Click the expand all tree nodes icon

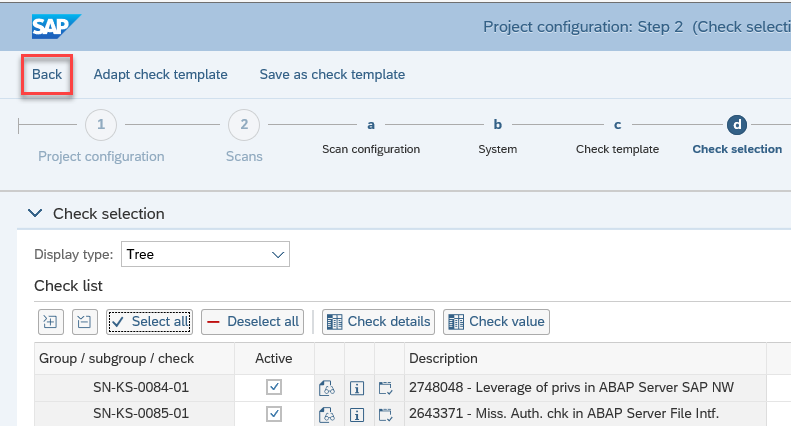[x=50, y=321]
